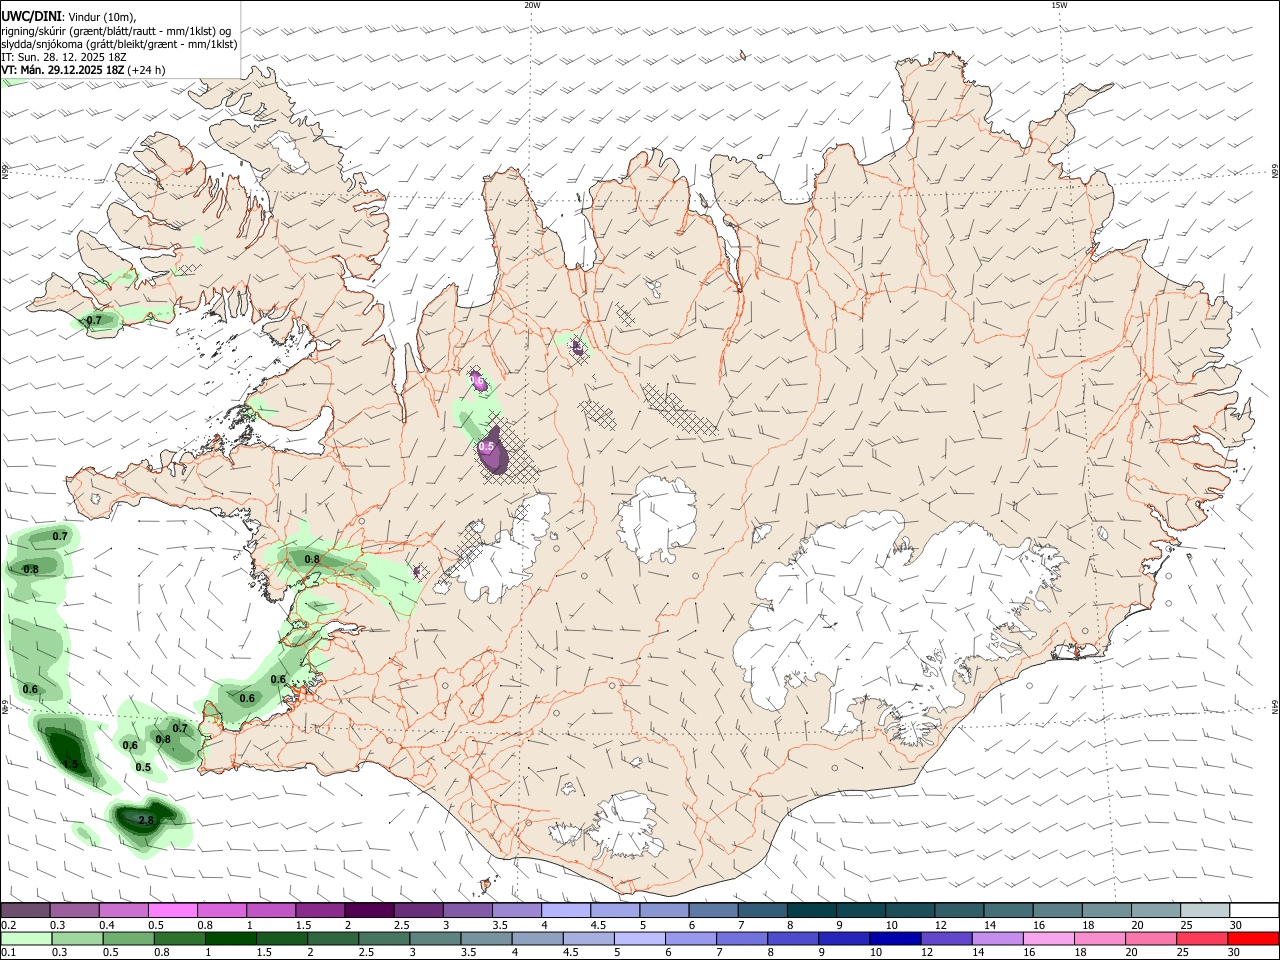This screenshot has height=960, width=1280.
Task: Click the "IT: Sun. 28. 12. 2025 18Z" line
Action: point(63,57)
